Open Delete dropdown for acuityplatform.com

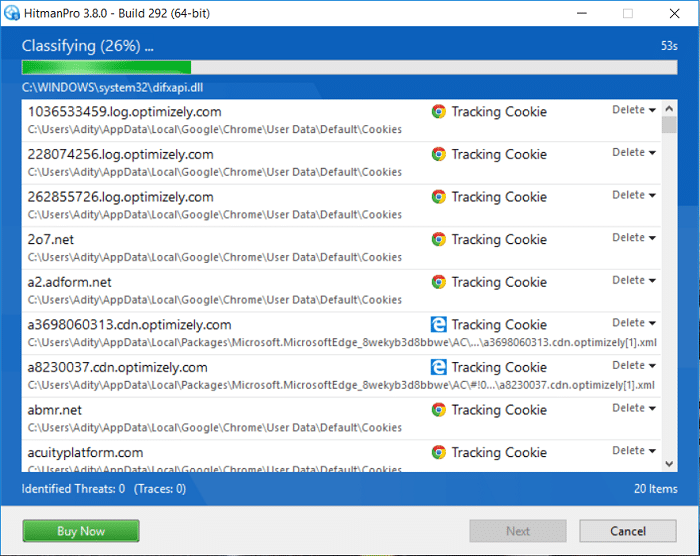click(634, 451)
